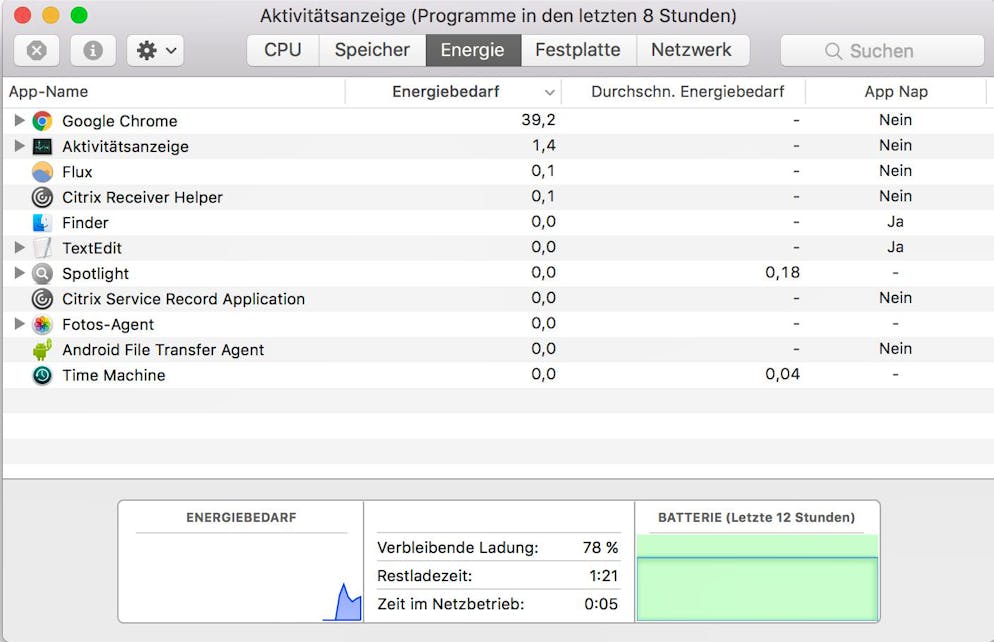The image size is (994, 642).
Task: Click the Batterie charge graph
Action: [x=758, y=577]
